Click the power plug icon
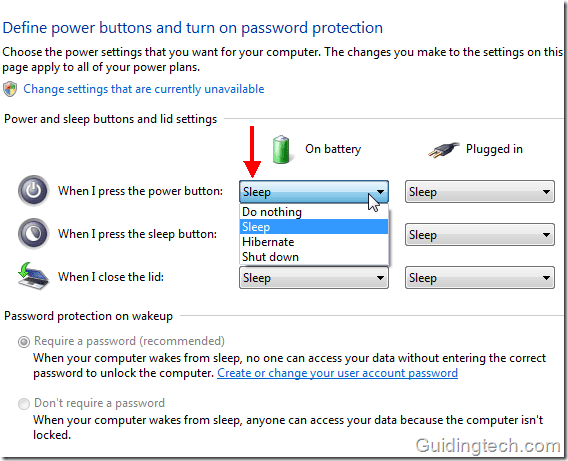This screenshot has height=461, width=568. click(x=443, y=150)
